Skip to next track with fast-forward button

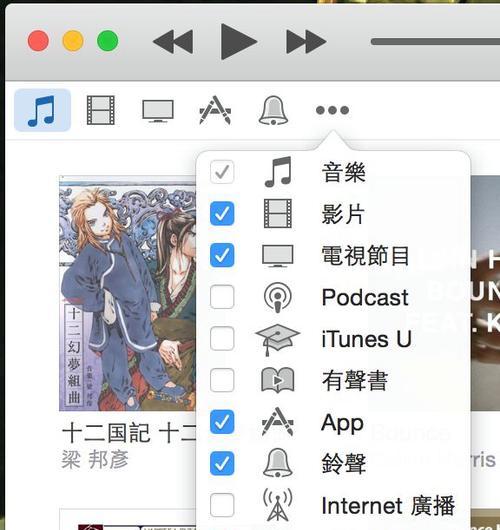[306, 42]
